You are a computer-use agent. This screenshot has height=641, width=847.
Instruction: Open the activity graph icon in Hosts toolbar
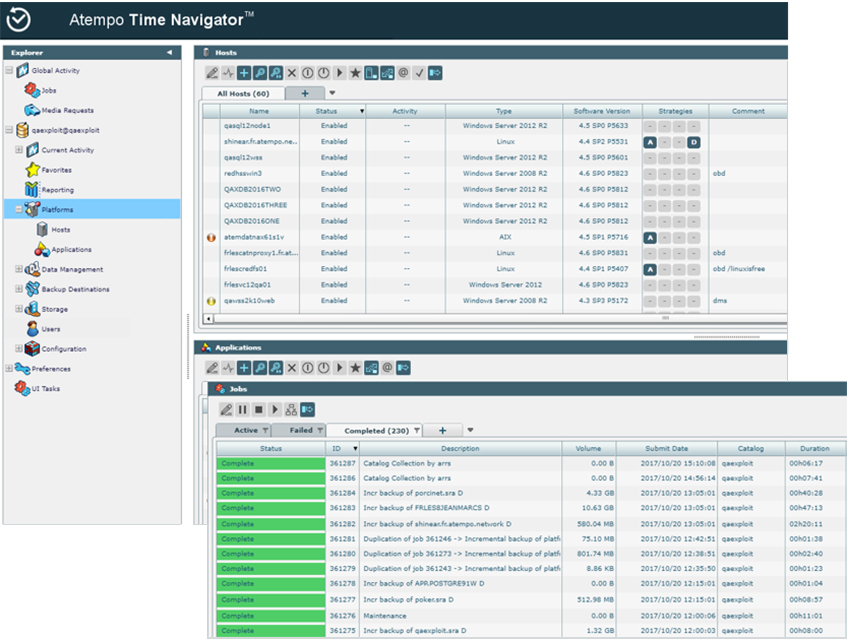227,72
